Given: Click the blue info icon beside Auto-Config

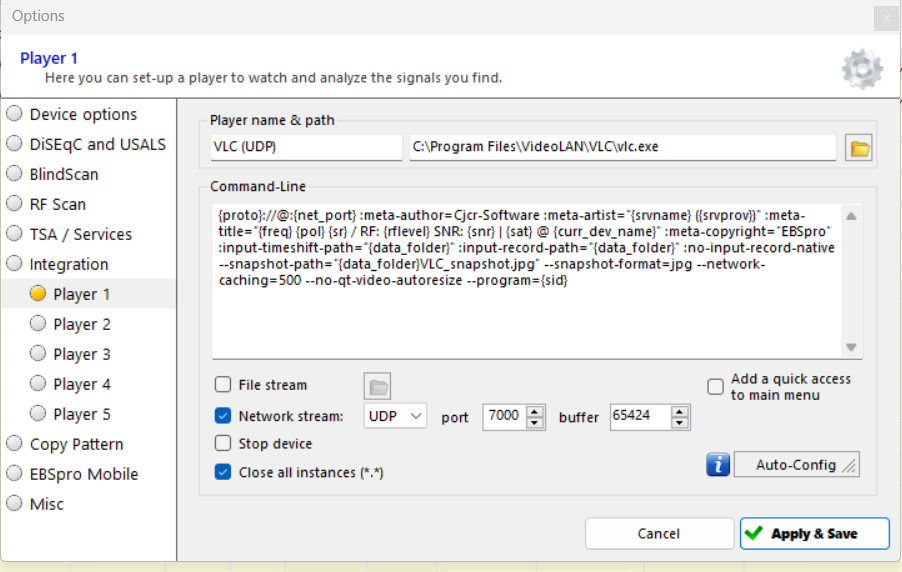Looking at the screenshot, I should click(718, 465).
